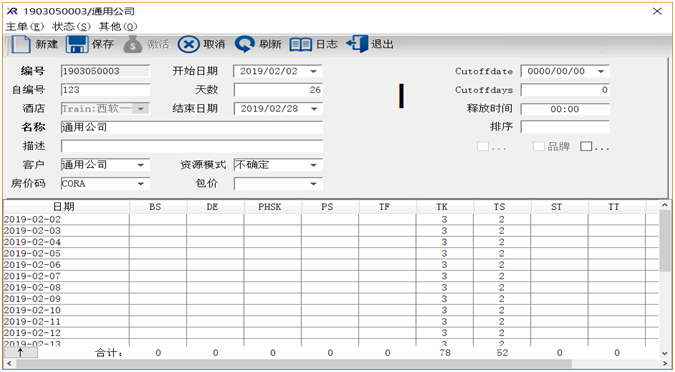675x372 pixels.
Task: Click the TS total value 52
Action: pyautogui.click(x=502, y=353)
